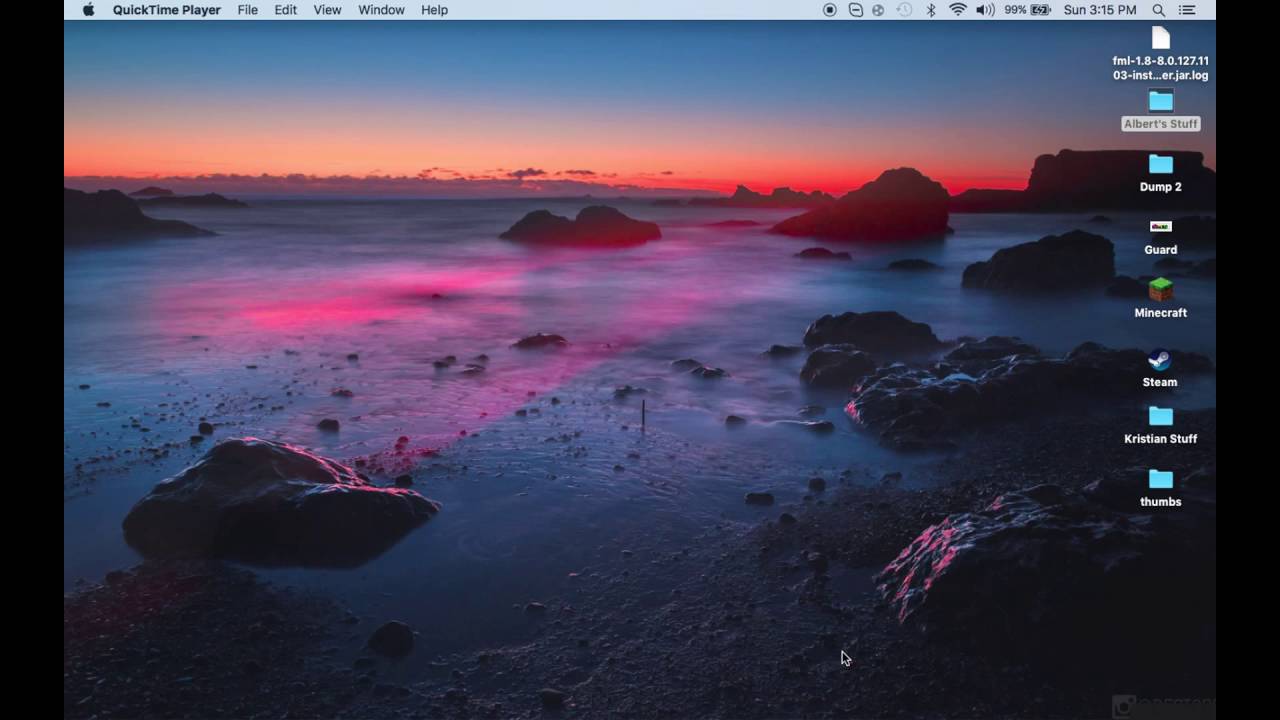Screen dimensions: 1280x720
Task: Open the Time Machine status icon
Action: coord(904,10)
